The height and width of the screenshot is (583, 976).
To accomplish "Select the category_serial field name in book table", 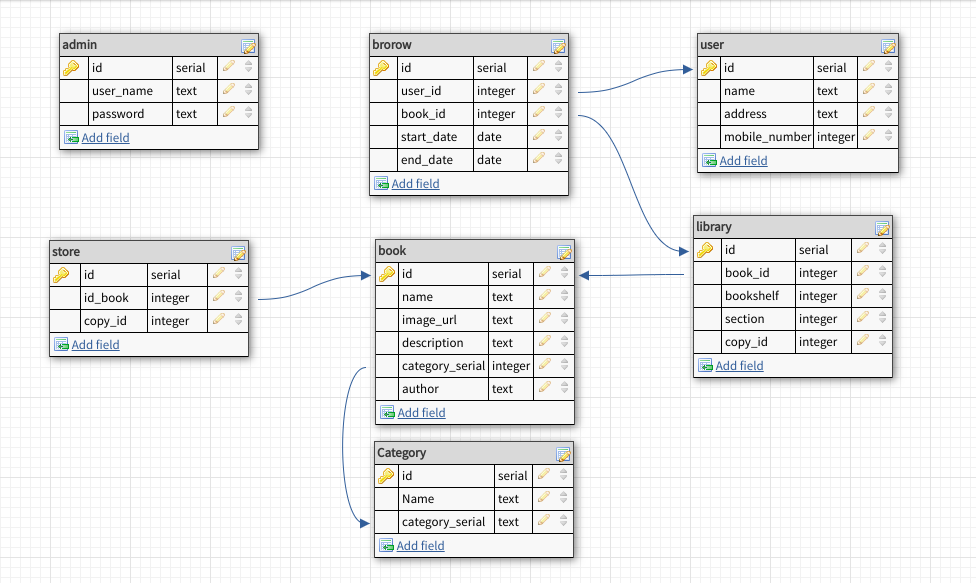I will 442,366.
